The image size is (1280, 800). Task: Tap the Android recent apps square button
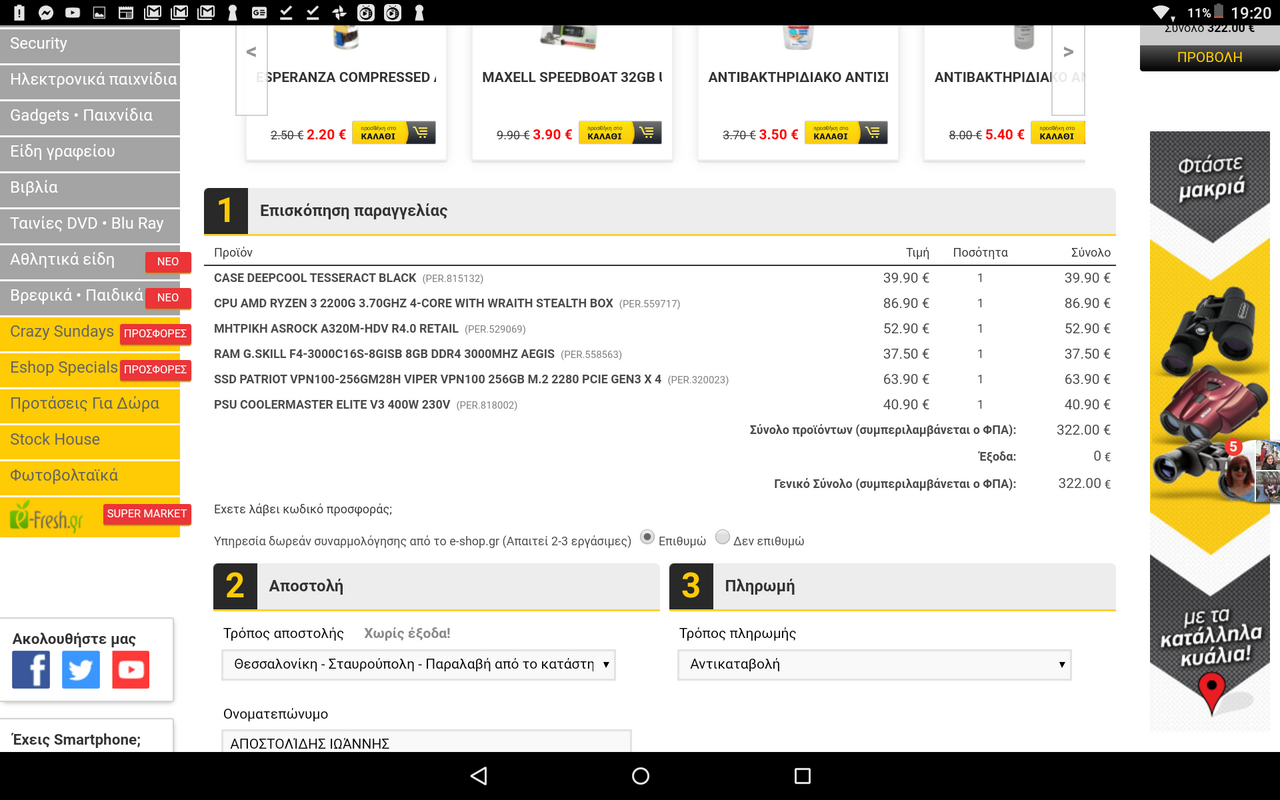click(x=801, y=776)
